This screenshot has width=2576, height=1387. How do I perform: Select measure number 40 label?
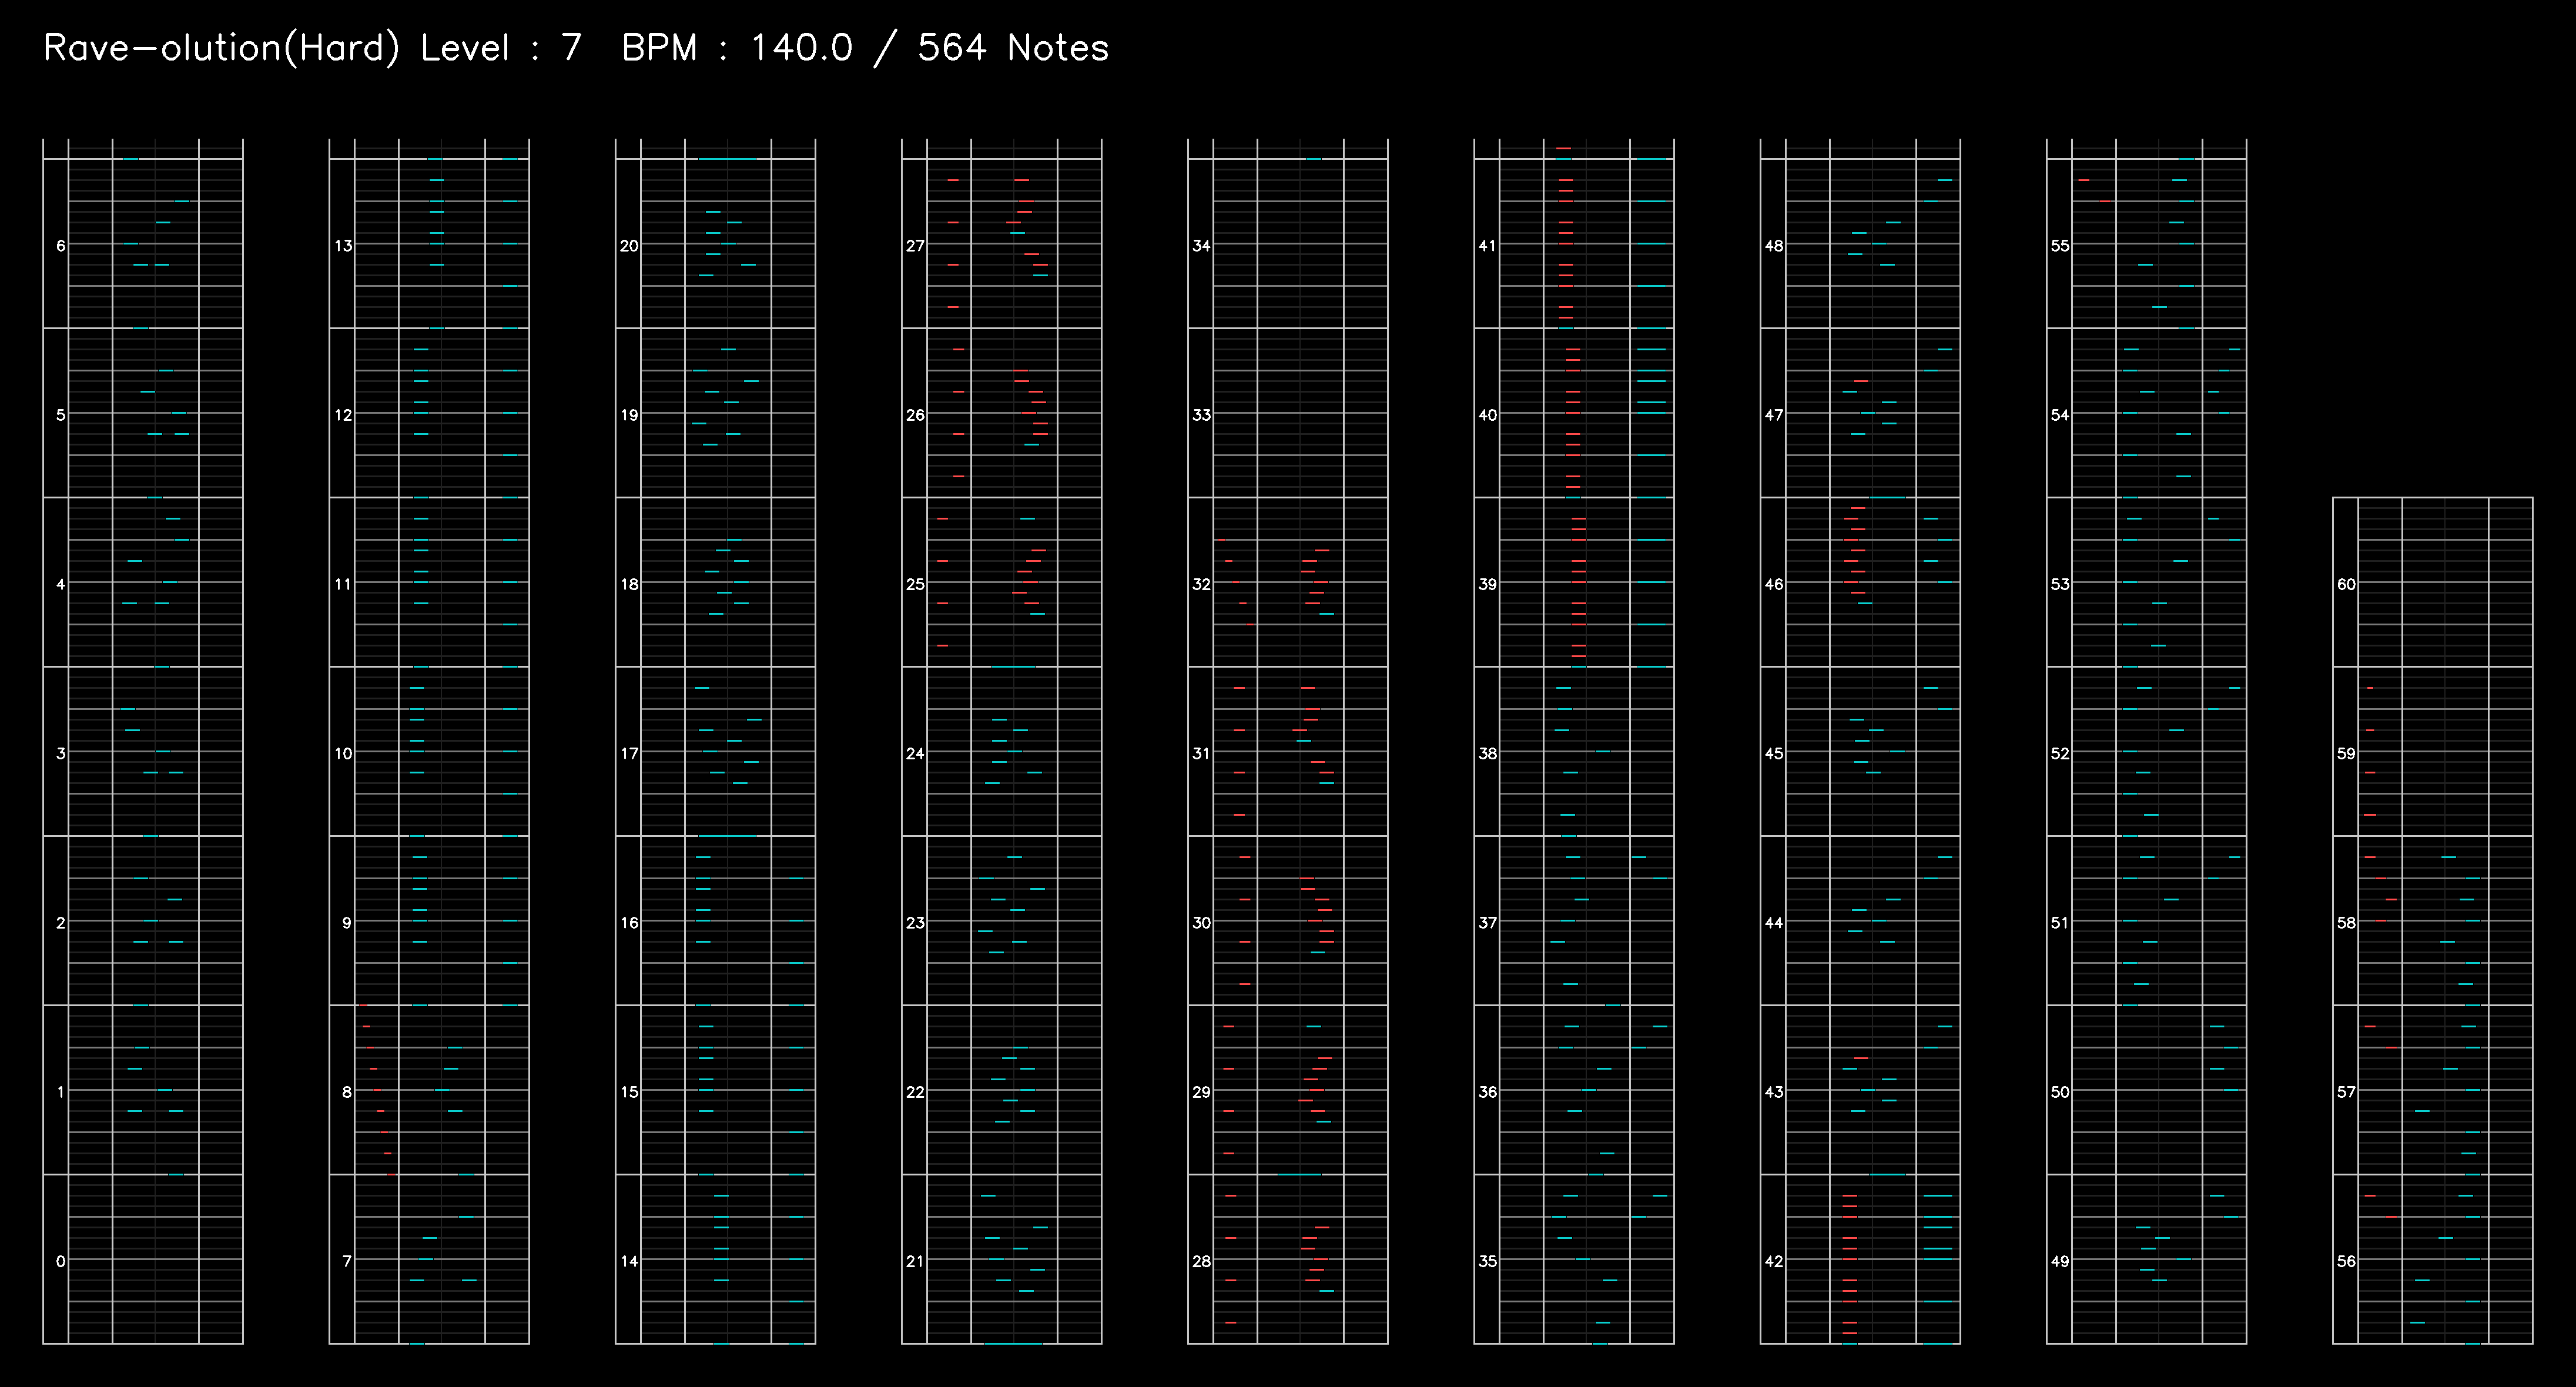[1488, 414]
